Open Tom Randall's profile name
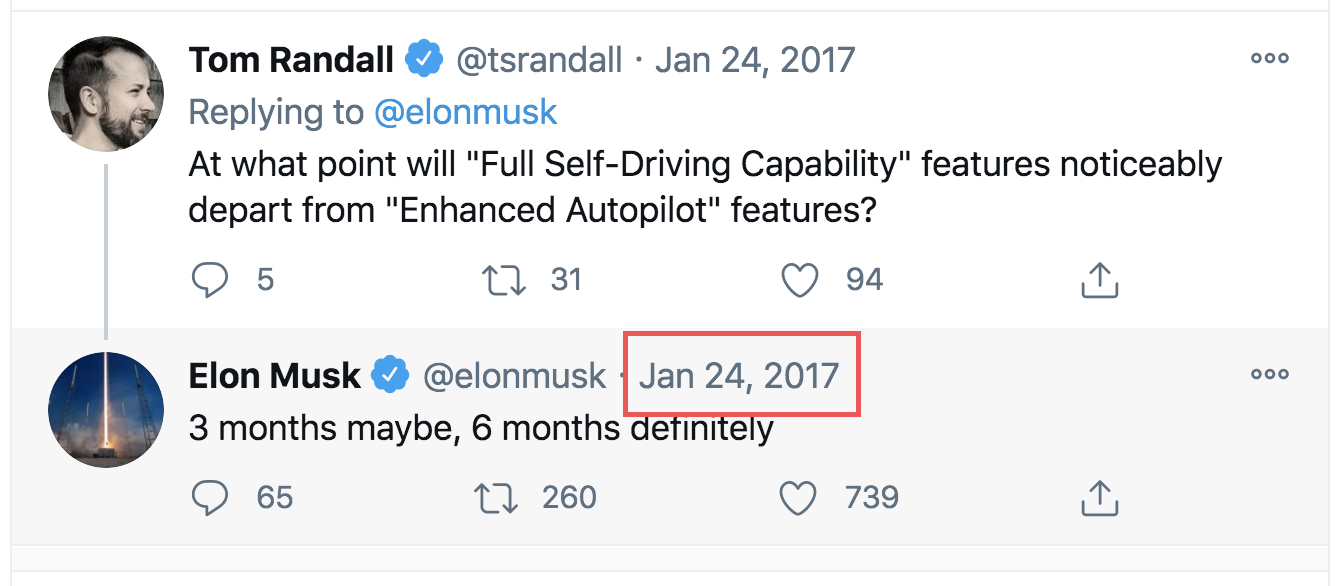Viewport: 1342px width, 586px height. 291,60
